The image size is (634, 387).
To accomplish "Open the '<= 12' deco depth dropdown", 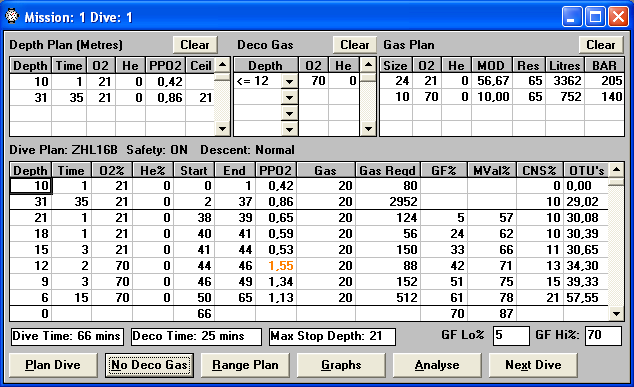I will (289, 82).
